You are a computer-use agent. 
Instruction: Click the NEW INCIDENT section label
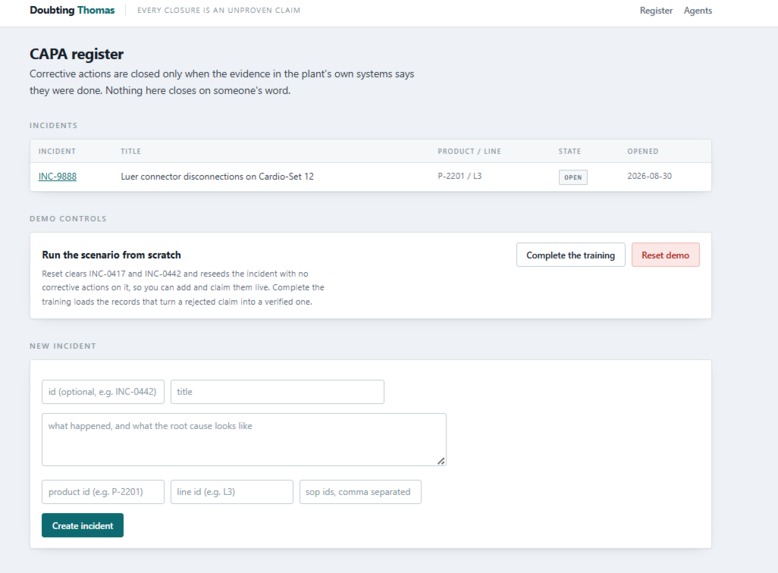[x=63, y=346]
